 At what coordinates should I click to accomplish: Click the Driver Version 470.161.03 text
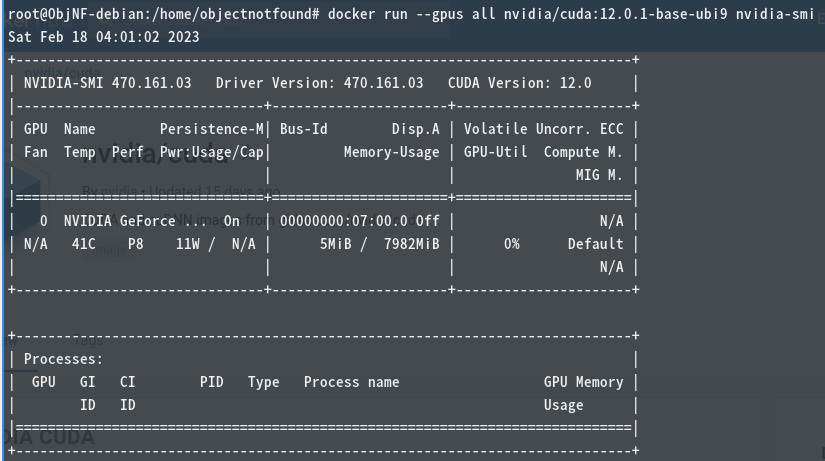[319, 83]
